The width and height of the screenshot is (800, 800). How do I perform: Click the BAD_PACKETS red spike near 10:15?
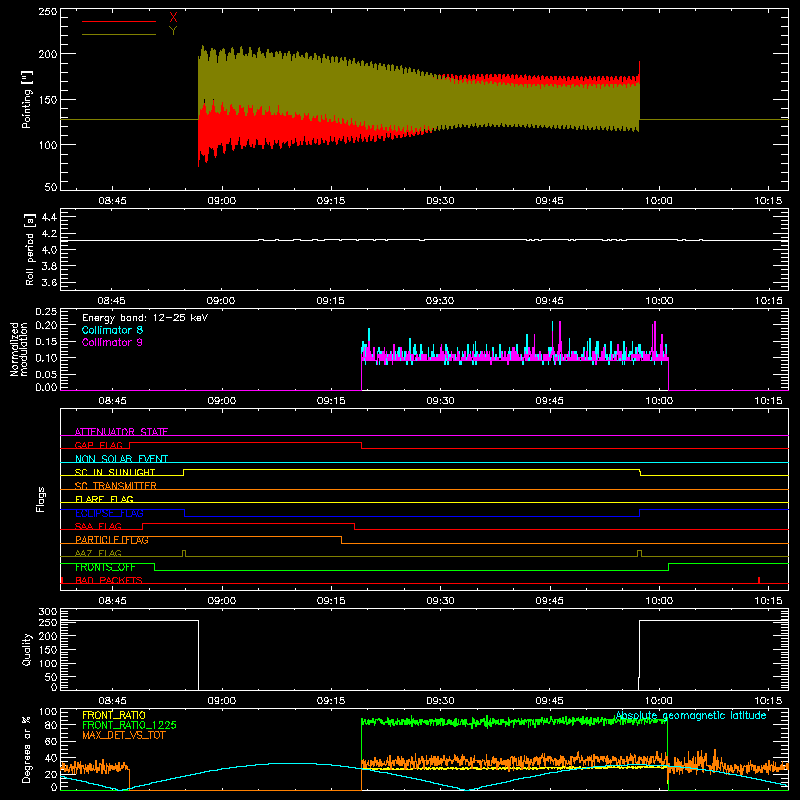coord(759,580)
